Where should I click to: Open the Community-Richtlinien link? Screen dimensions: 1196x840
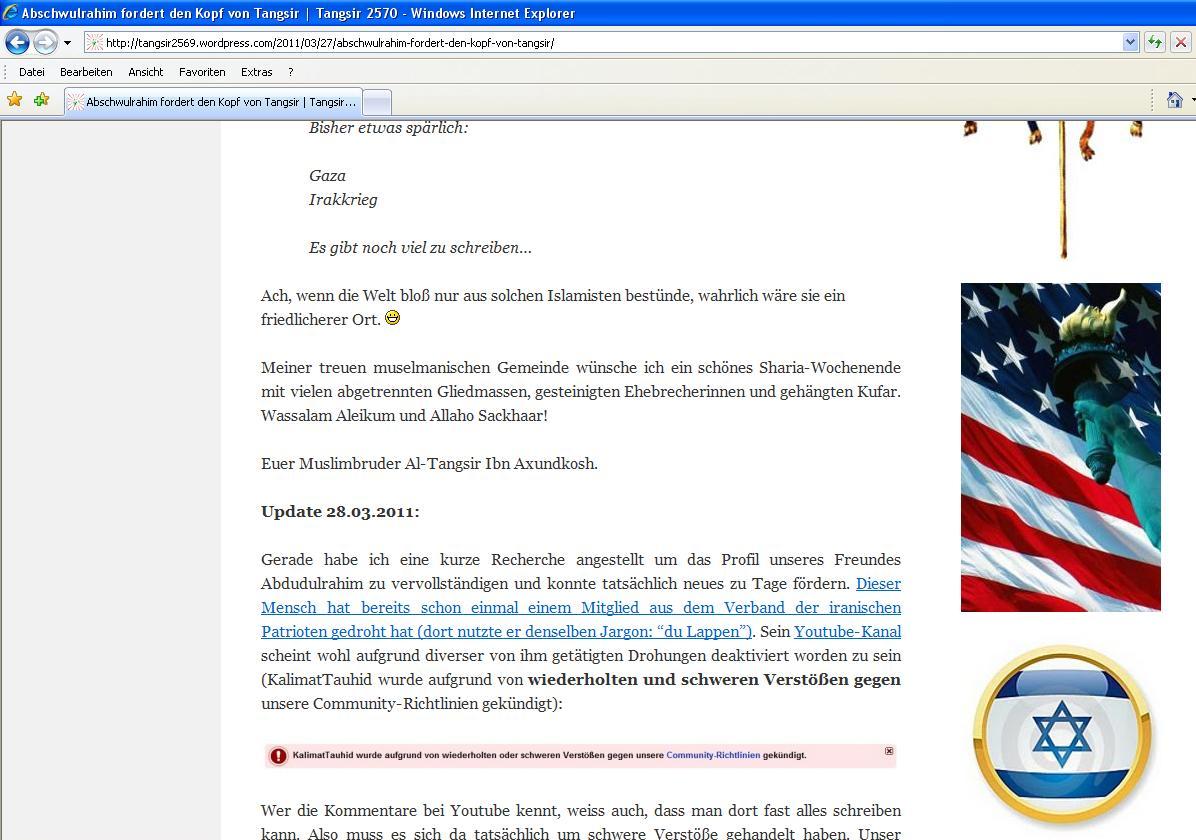(713, 755)
